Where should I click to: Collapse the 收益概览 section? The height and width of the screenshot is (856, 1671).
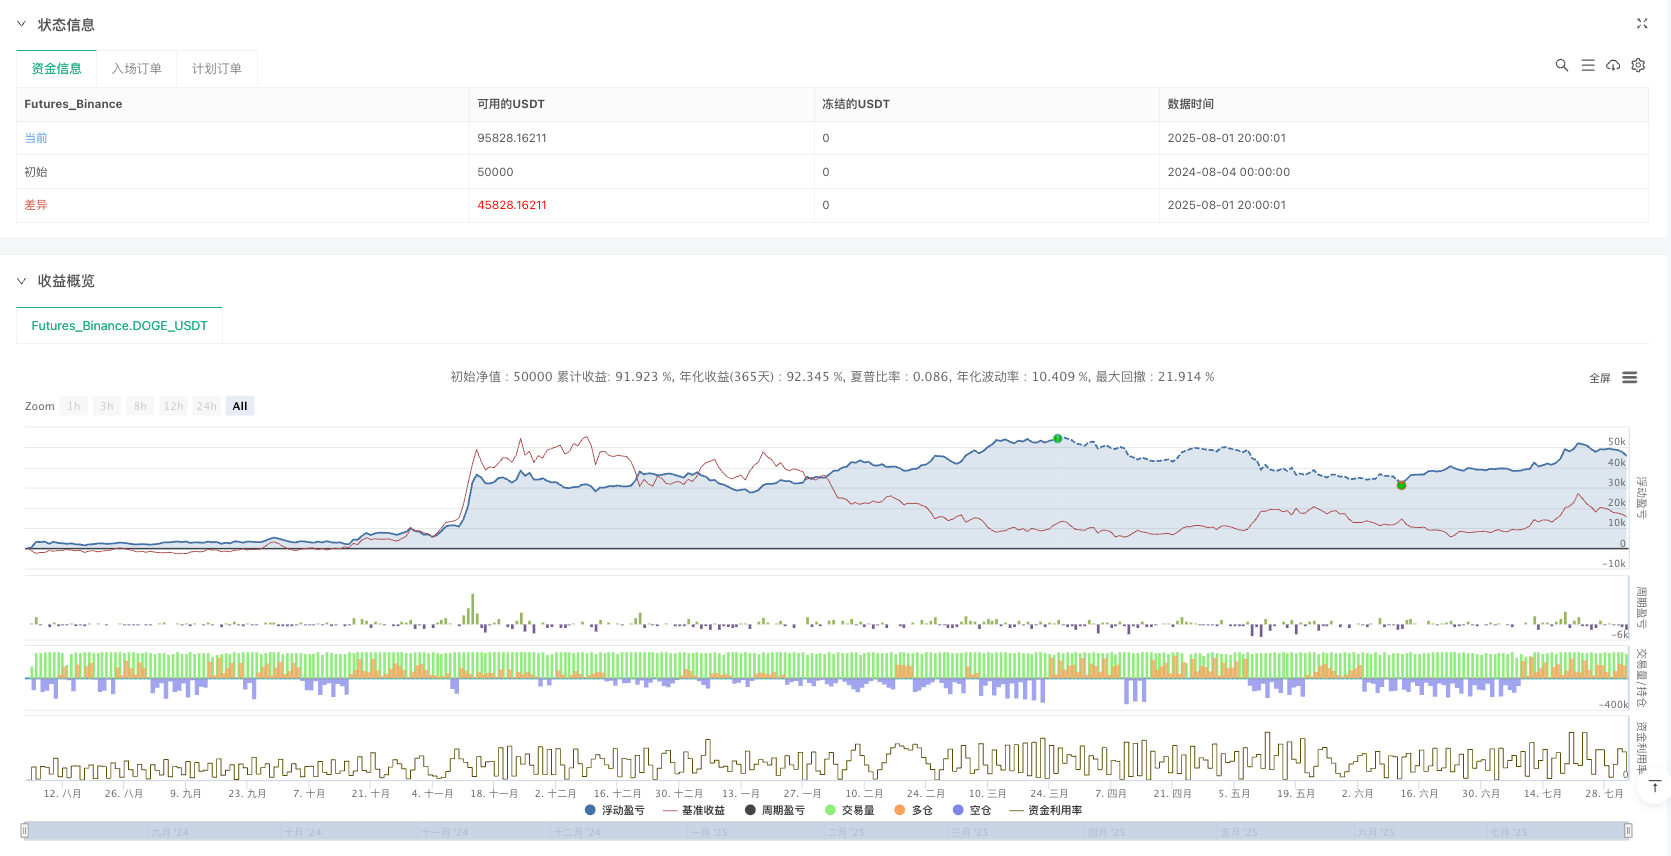tap(21, 281)
